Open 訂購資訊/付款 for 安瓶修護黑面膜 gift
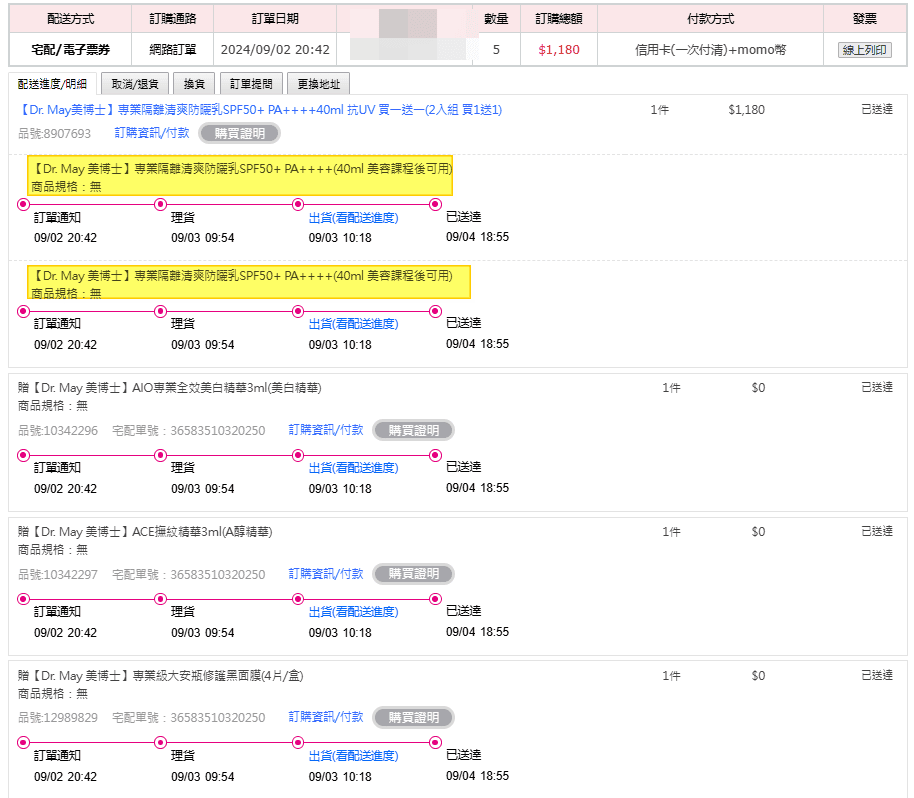Image resolution: width=914 pixels, height=798 pixels. pyautogui.click(x=326, y=717)
